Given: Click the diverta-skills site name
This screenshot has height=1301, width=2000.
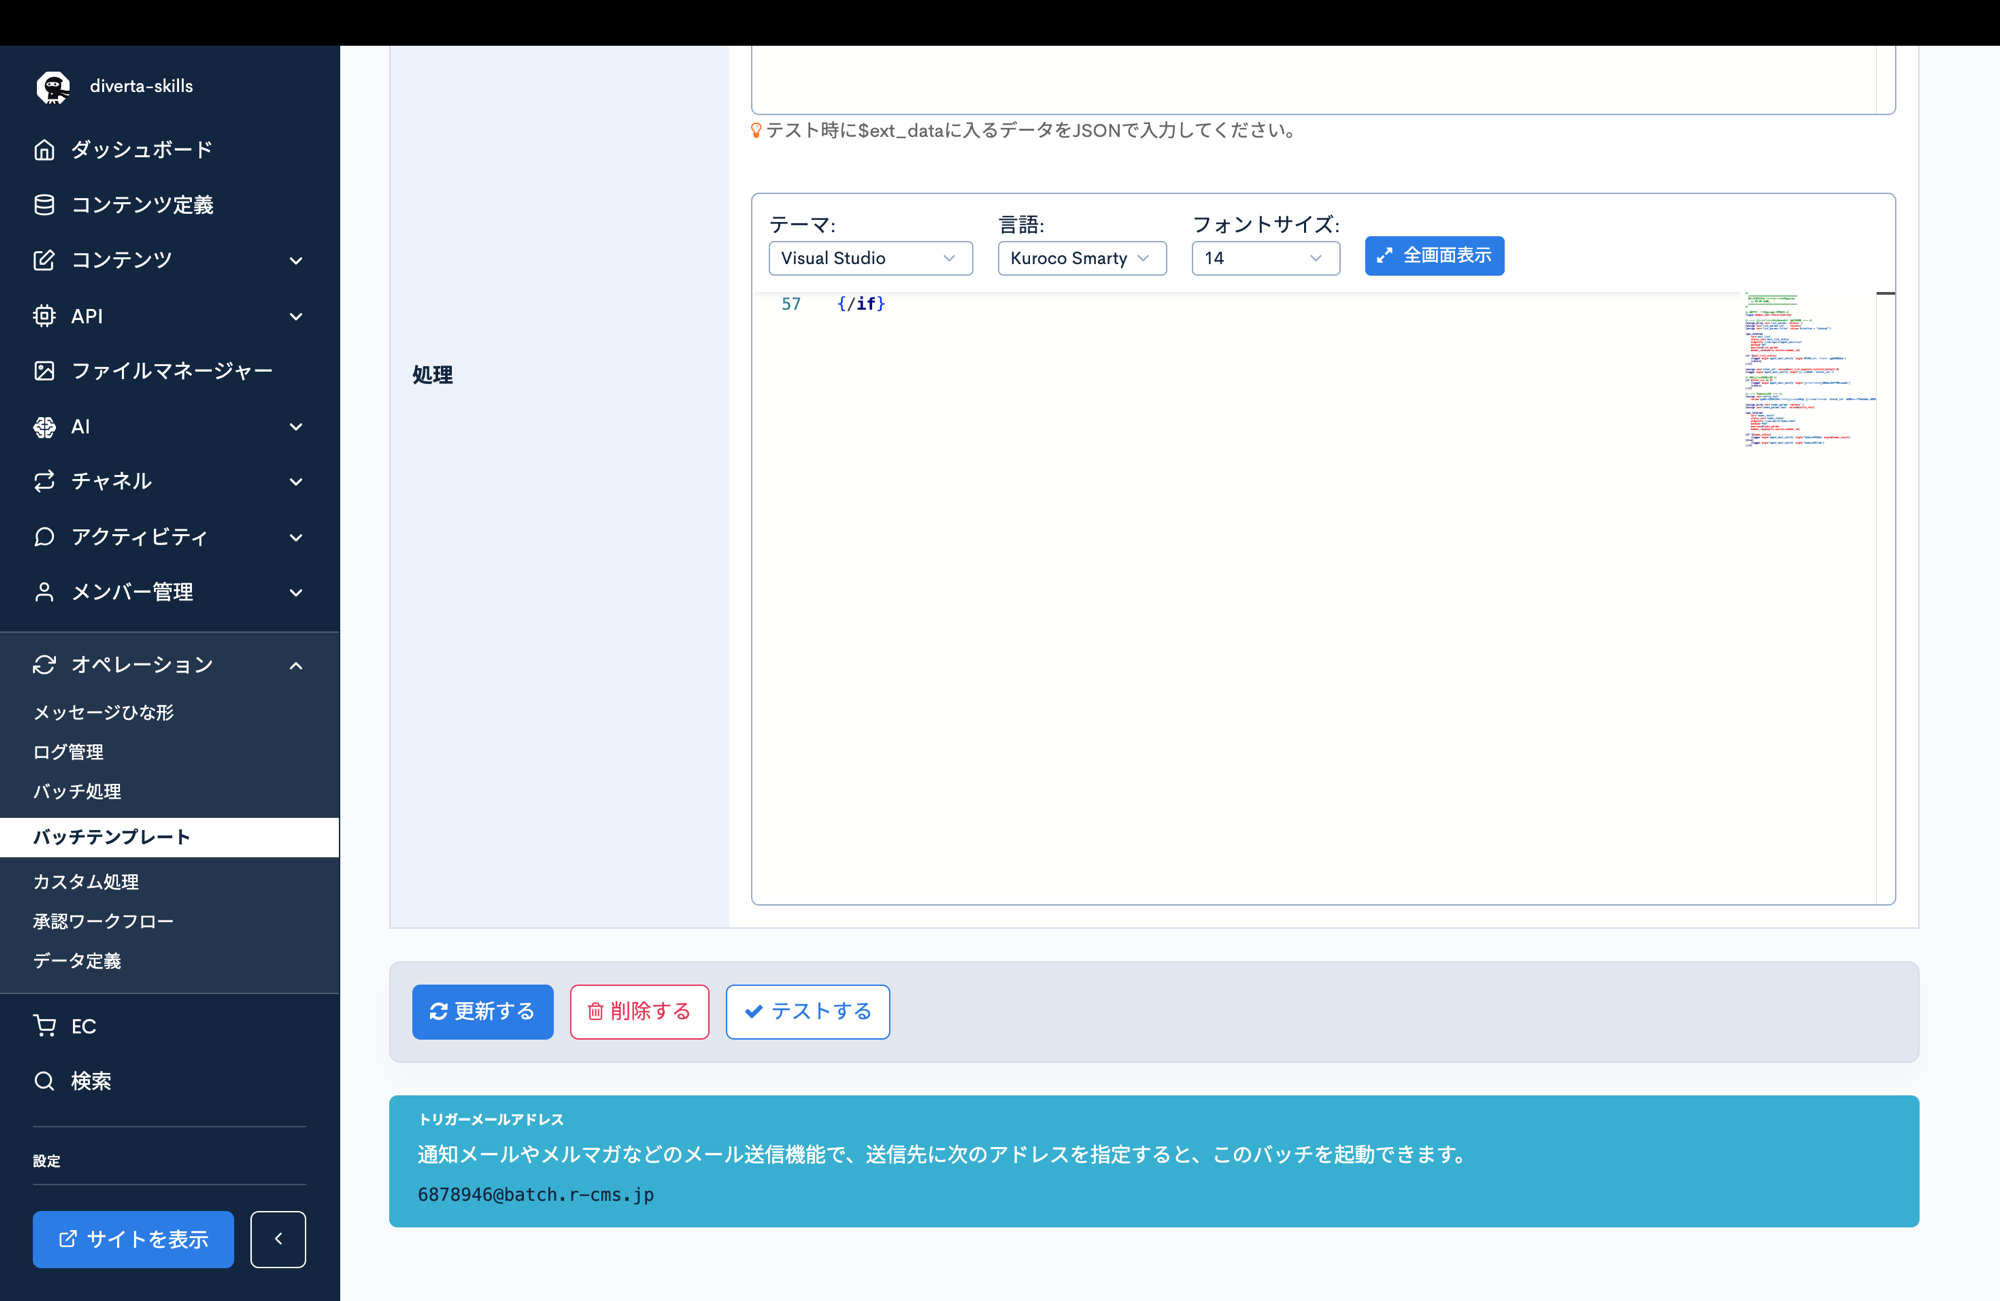Looking at the screenshot, I should [x=141, y=86].
